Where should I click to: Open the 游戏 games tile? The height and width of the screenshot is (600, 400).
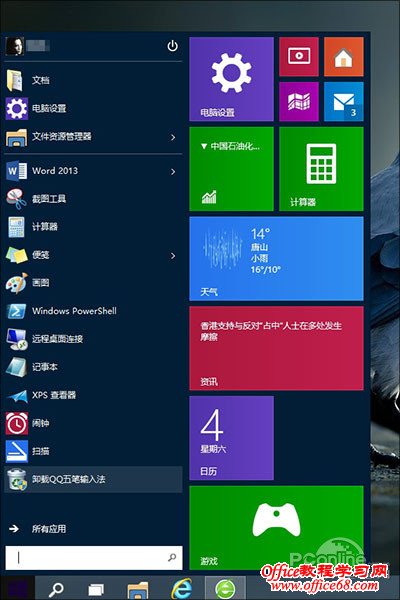[x=276, y=528]
